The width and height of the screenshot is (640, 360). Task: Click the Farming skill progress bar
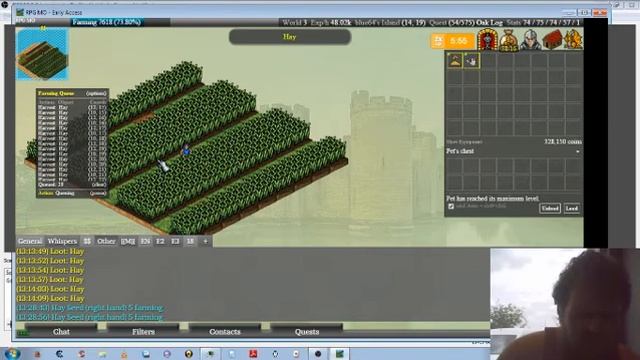coord(121,22)
